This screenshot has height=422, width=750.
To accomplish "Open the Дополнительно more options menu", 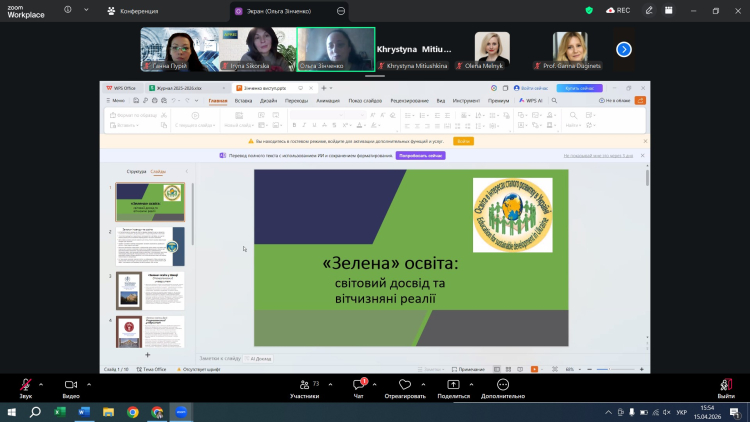I will [x=502, y=386].
